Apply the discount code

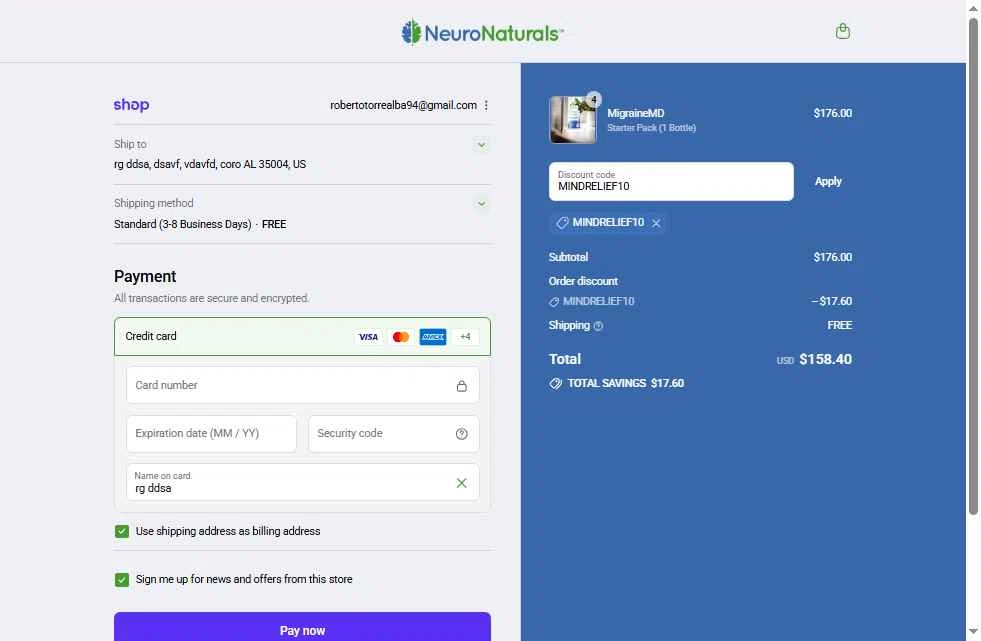click(x=828, y=181)
